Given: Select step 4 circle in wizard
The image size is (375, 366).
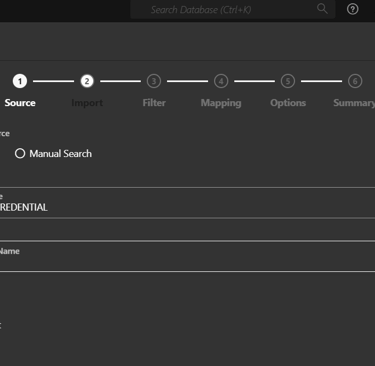Looking at the screenshot, I should point(221,81).
